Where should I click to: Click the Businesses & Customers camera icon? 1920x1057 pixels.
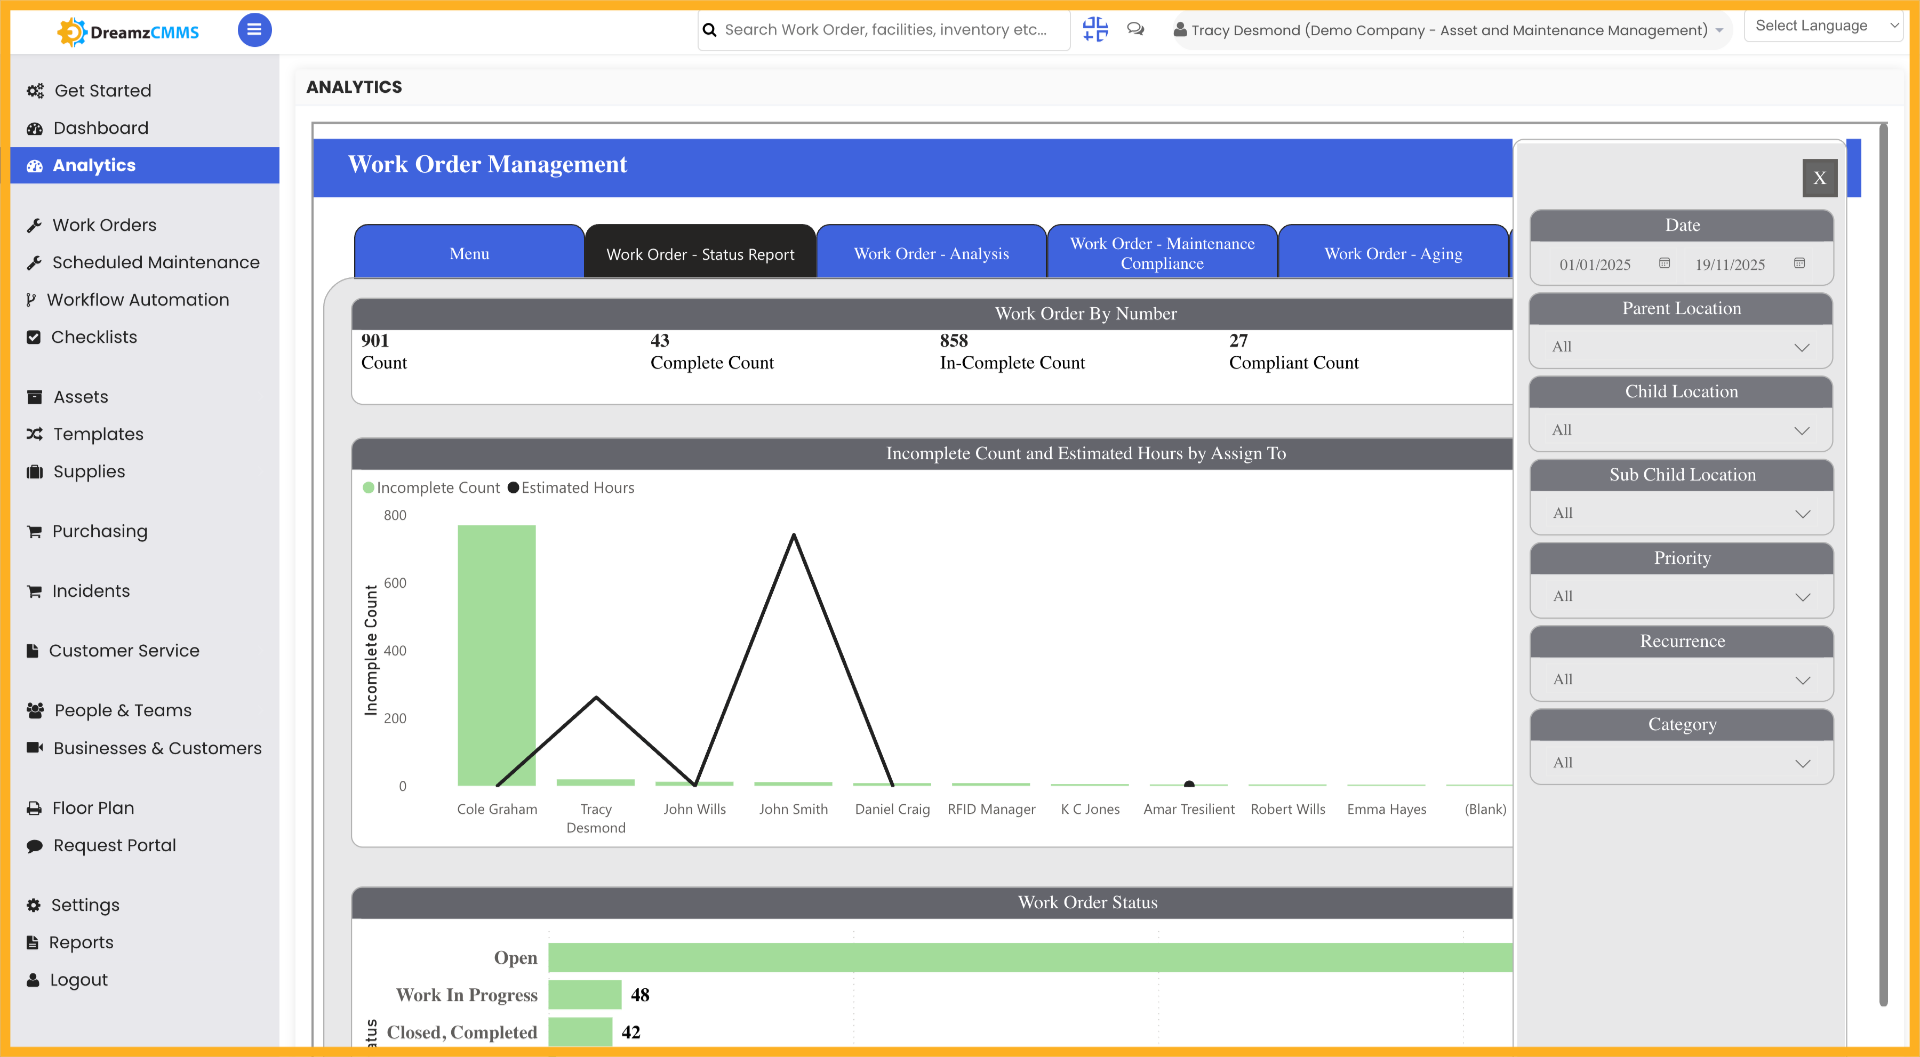click(35, 748)
